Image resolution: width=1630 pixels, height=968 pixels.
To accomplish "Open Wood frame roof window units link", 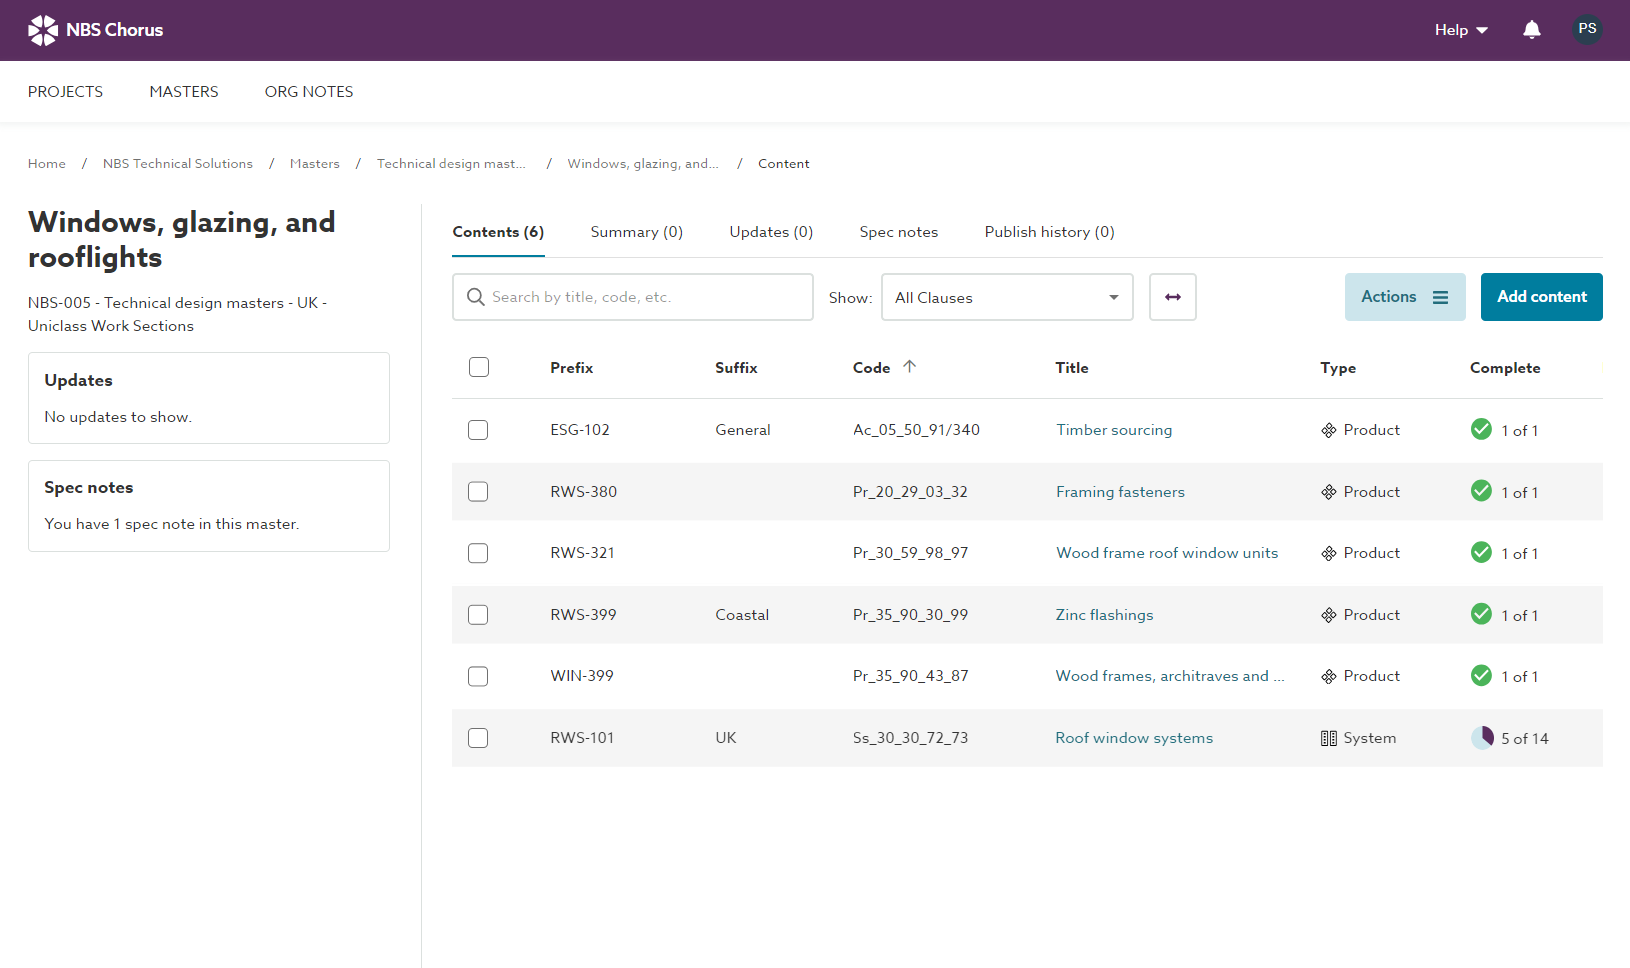I will click(x=1167, y=553).
